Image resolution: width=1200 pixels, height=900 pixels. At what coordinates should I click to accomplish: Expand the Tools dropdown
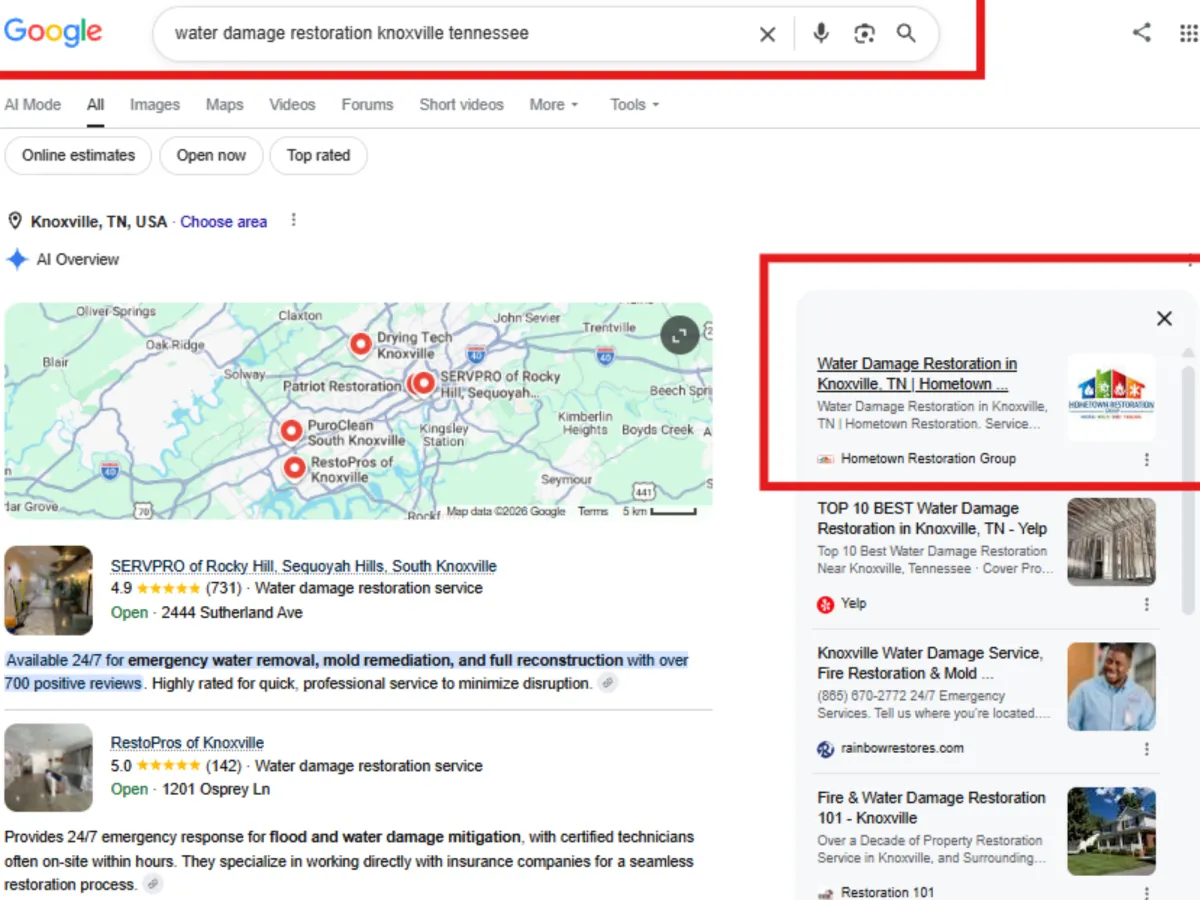click(635, 104)
